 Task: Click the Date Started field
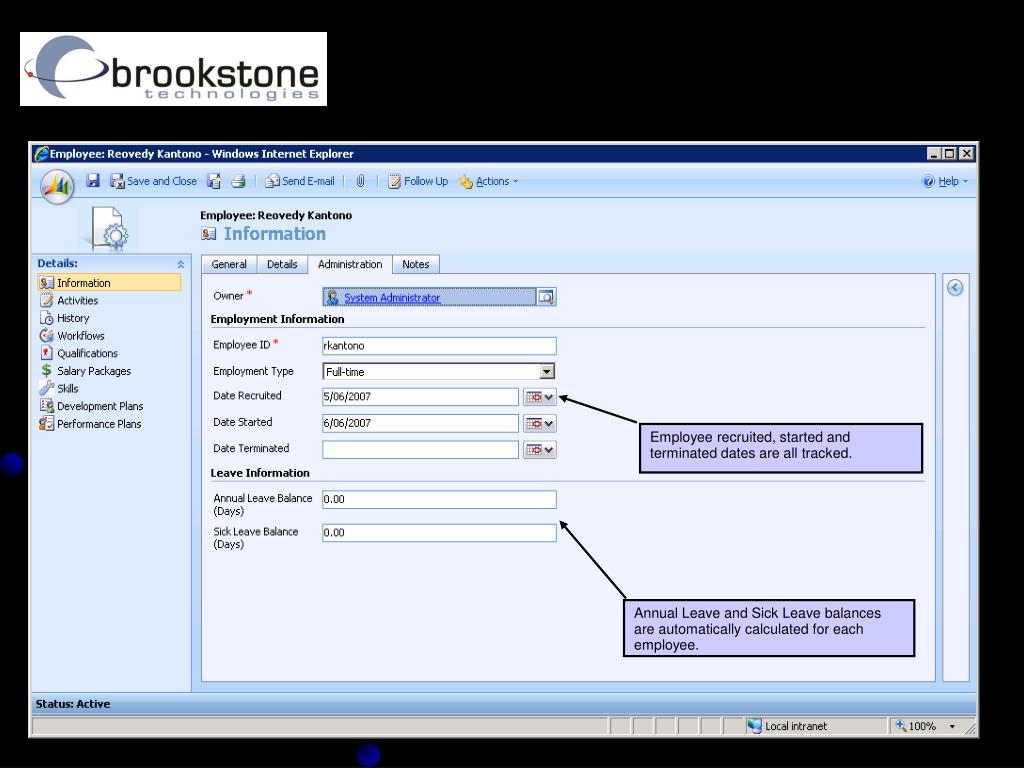[420, 423]
